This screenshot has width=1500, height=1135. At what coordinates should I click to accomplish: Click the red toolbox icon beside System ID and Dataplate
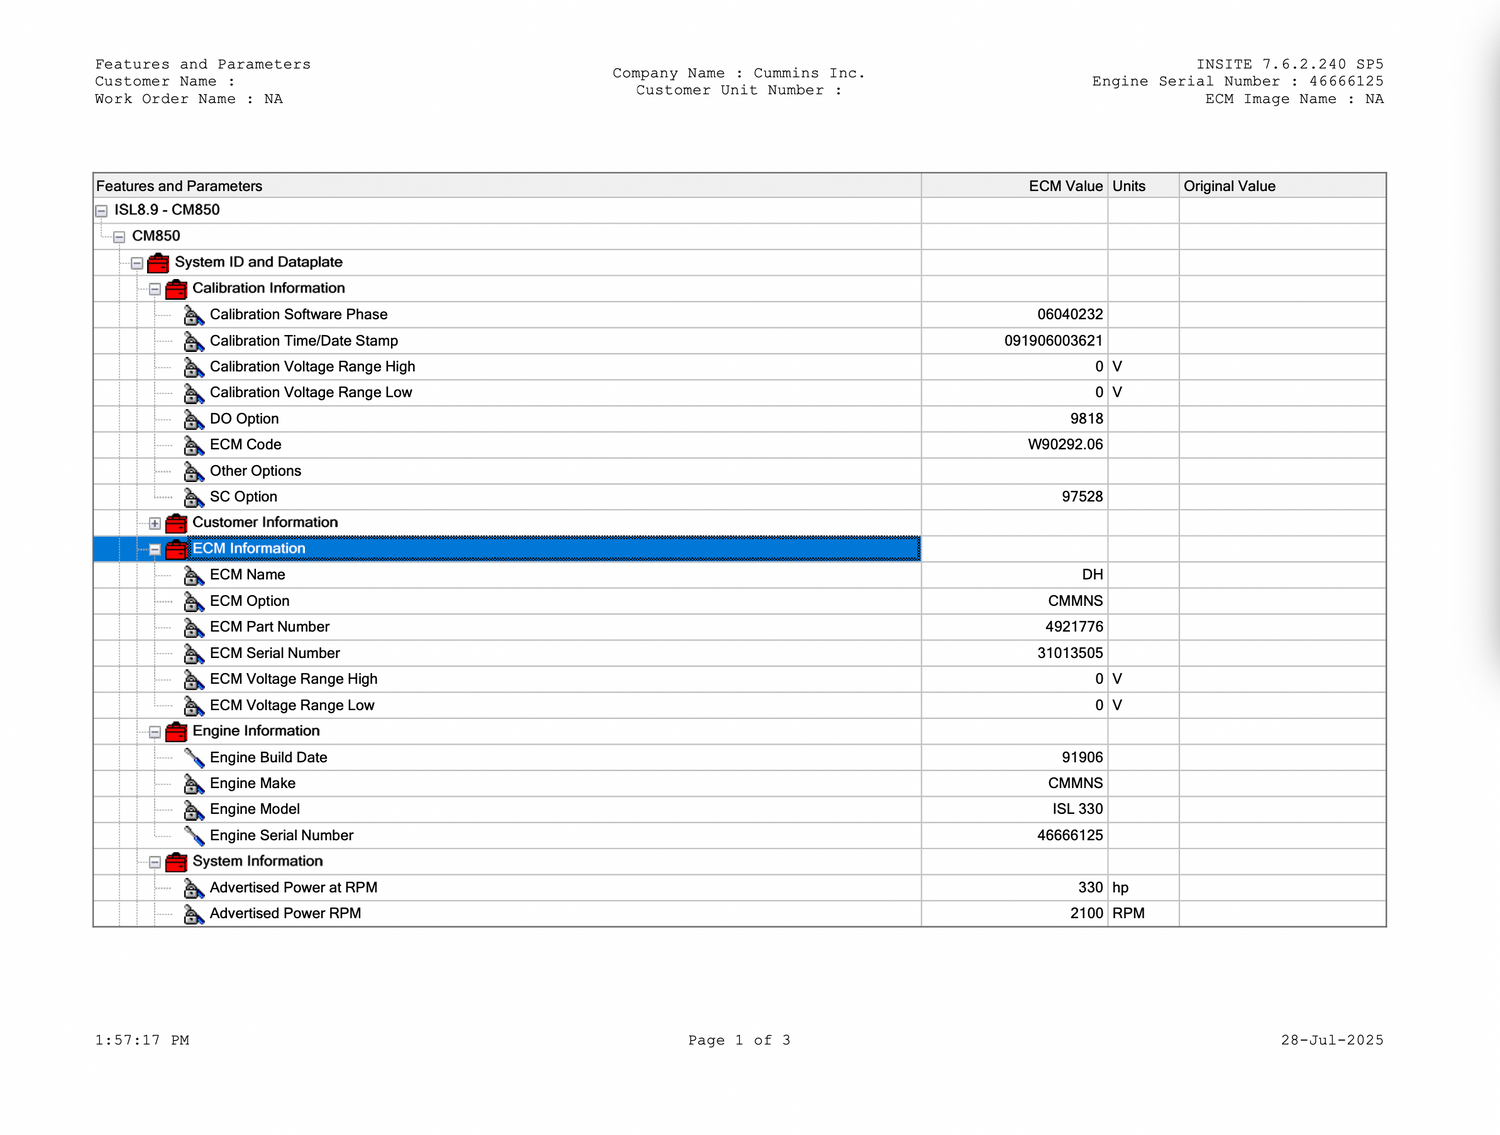point(158,263)
